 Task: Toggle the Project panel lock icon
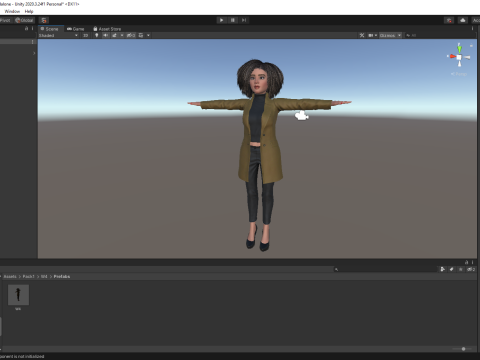466,262
